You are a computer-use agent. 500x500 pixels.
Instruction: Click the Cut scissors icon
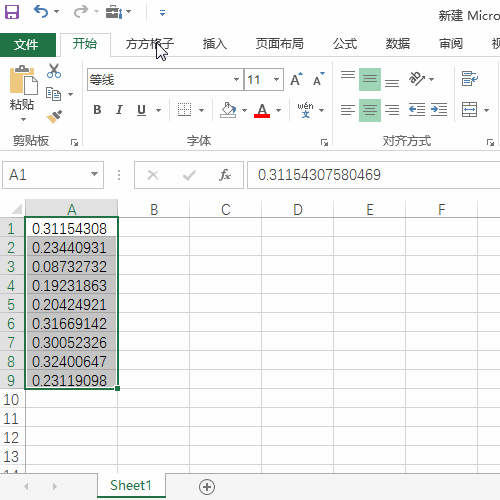point(54,71)
